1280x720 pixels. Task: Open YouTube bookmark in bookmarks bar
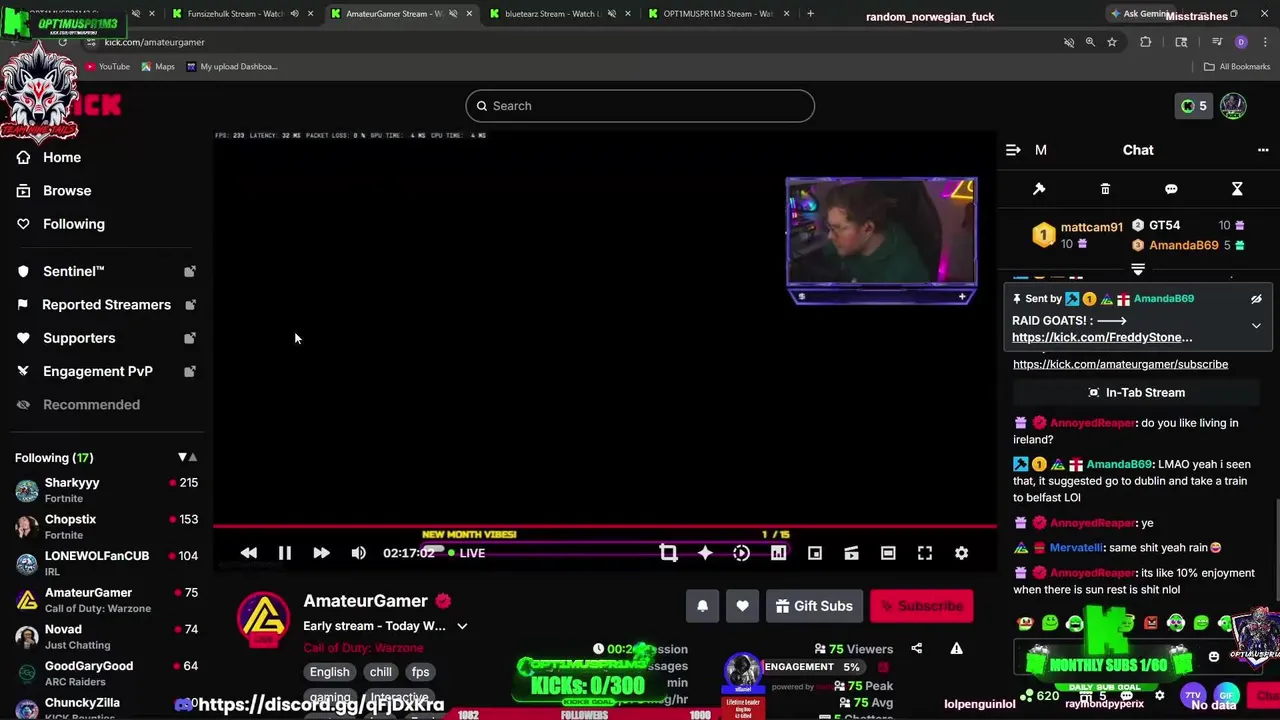107,67
